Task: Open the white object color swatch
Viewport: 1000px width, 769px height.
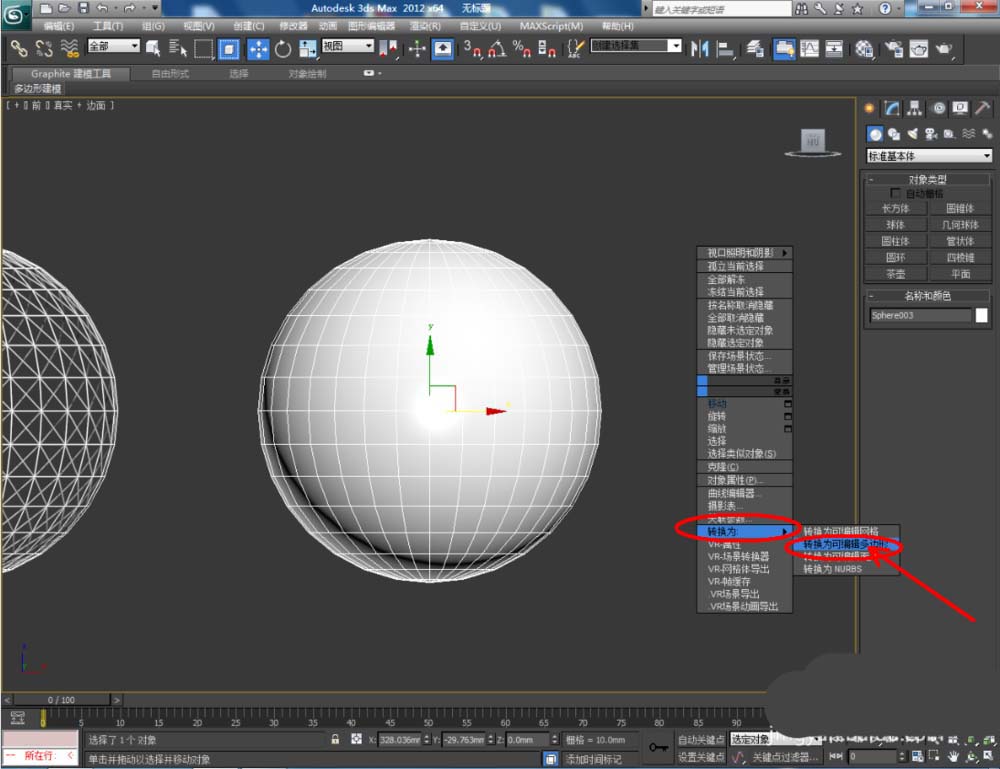Action: click(982, 315)
